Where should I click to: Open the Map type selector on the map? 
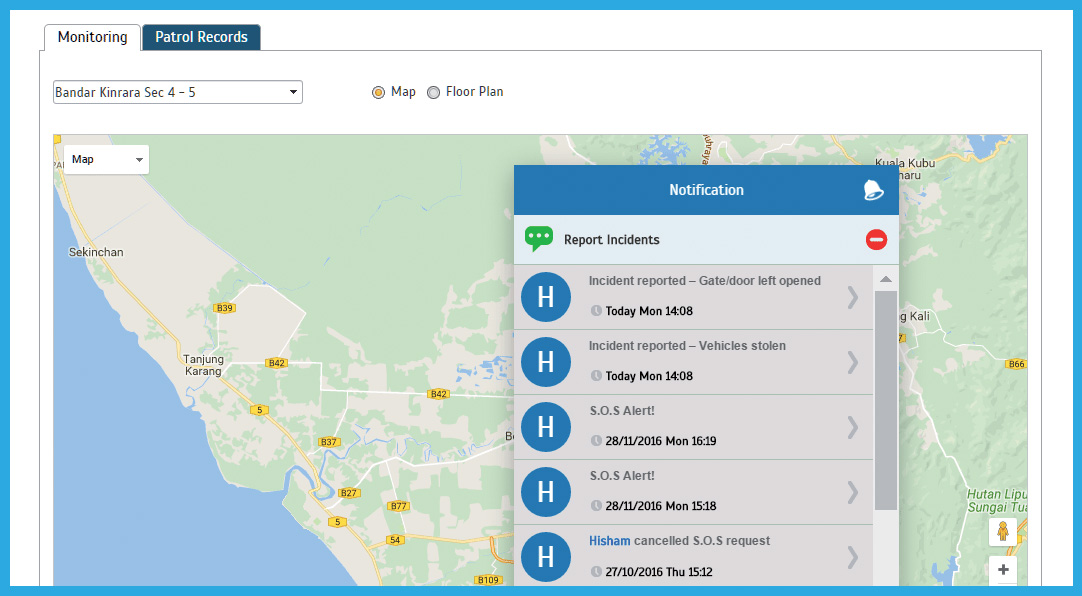click(x=106, y=159)
